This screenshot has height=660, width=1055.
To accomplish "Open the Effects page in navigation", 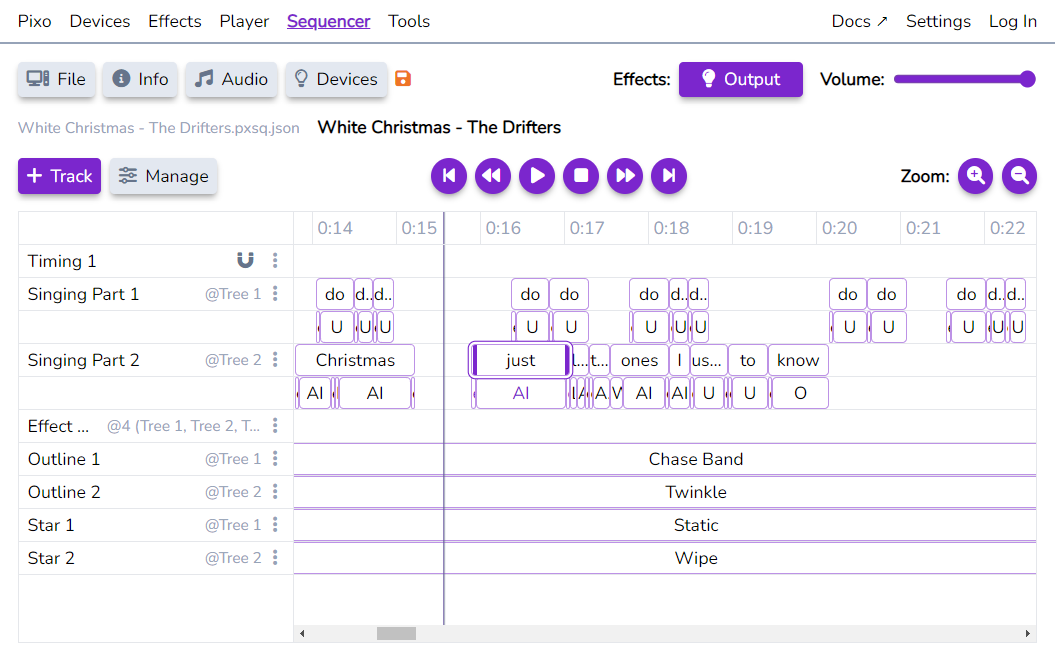I will coord(175,21).
